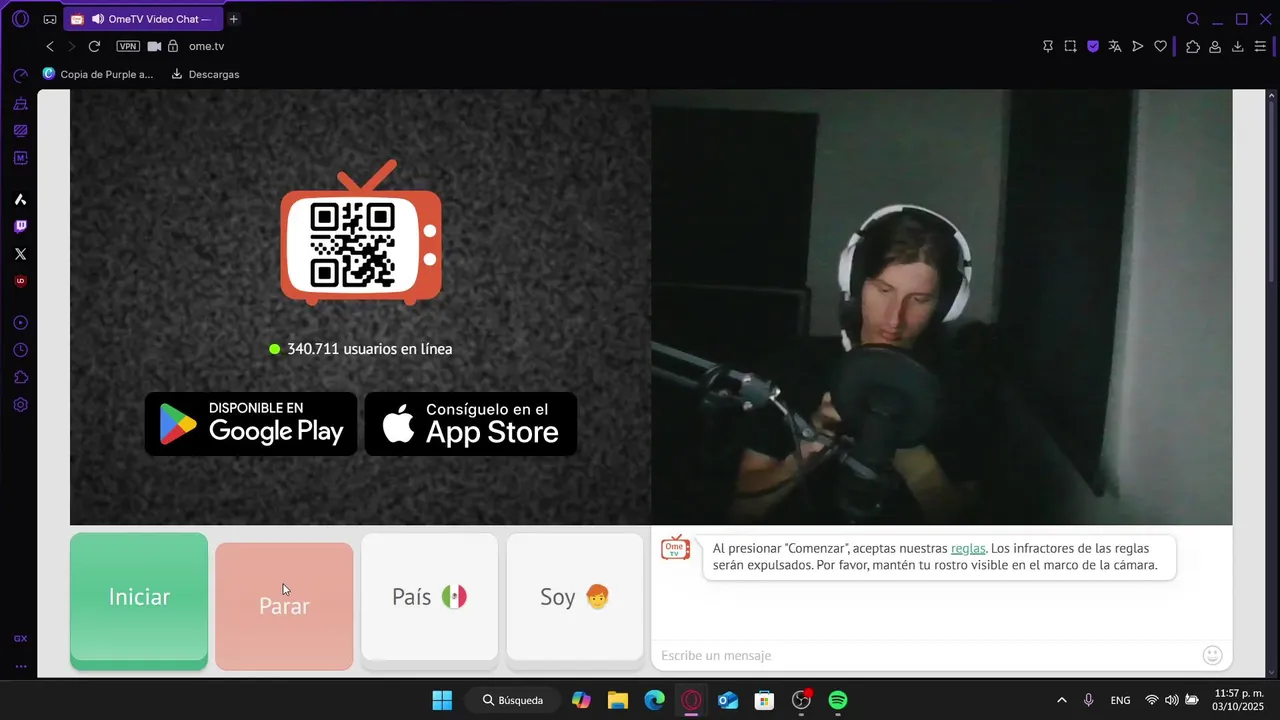The width and height of the screenshot is (1280, 720).
Task: Open Windows Start menu
Action: [442, 700]
